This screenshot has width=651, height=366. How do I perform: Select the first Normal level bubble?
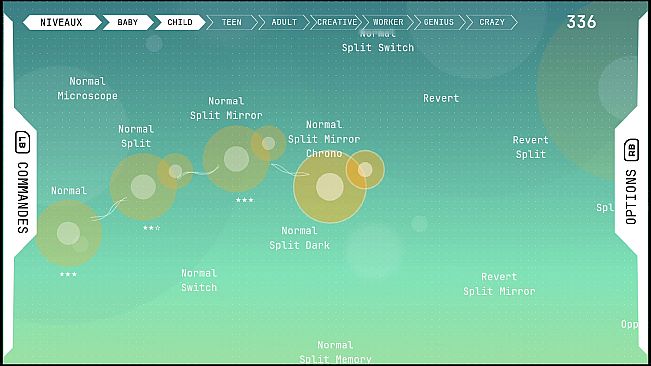tap(69, 233)
